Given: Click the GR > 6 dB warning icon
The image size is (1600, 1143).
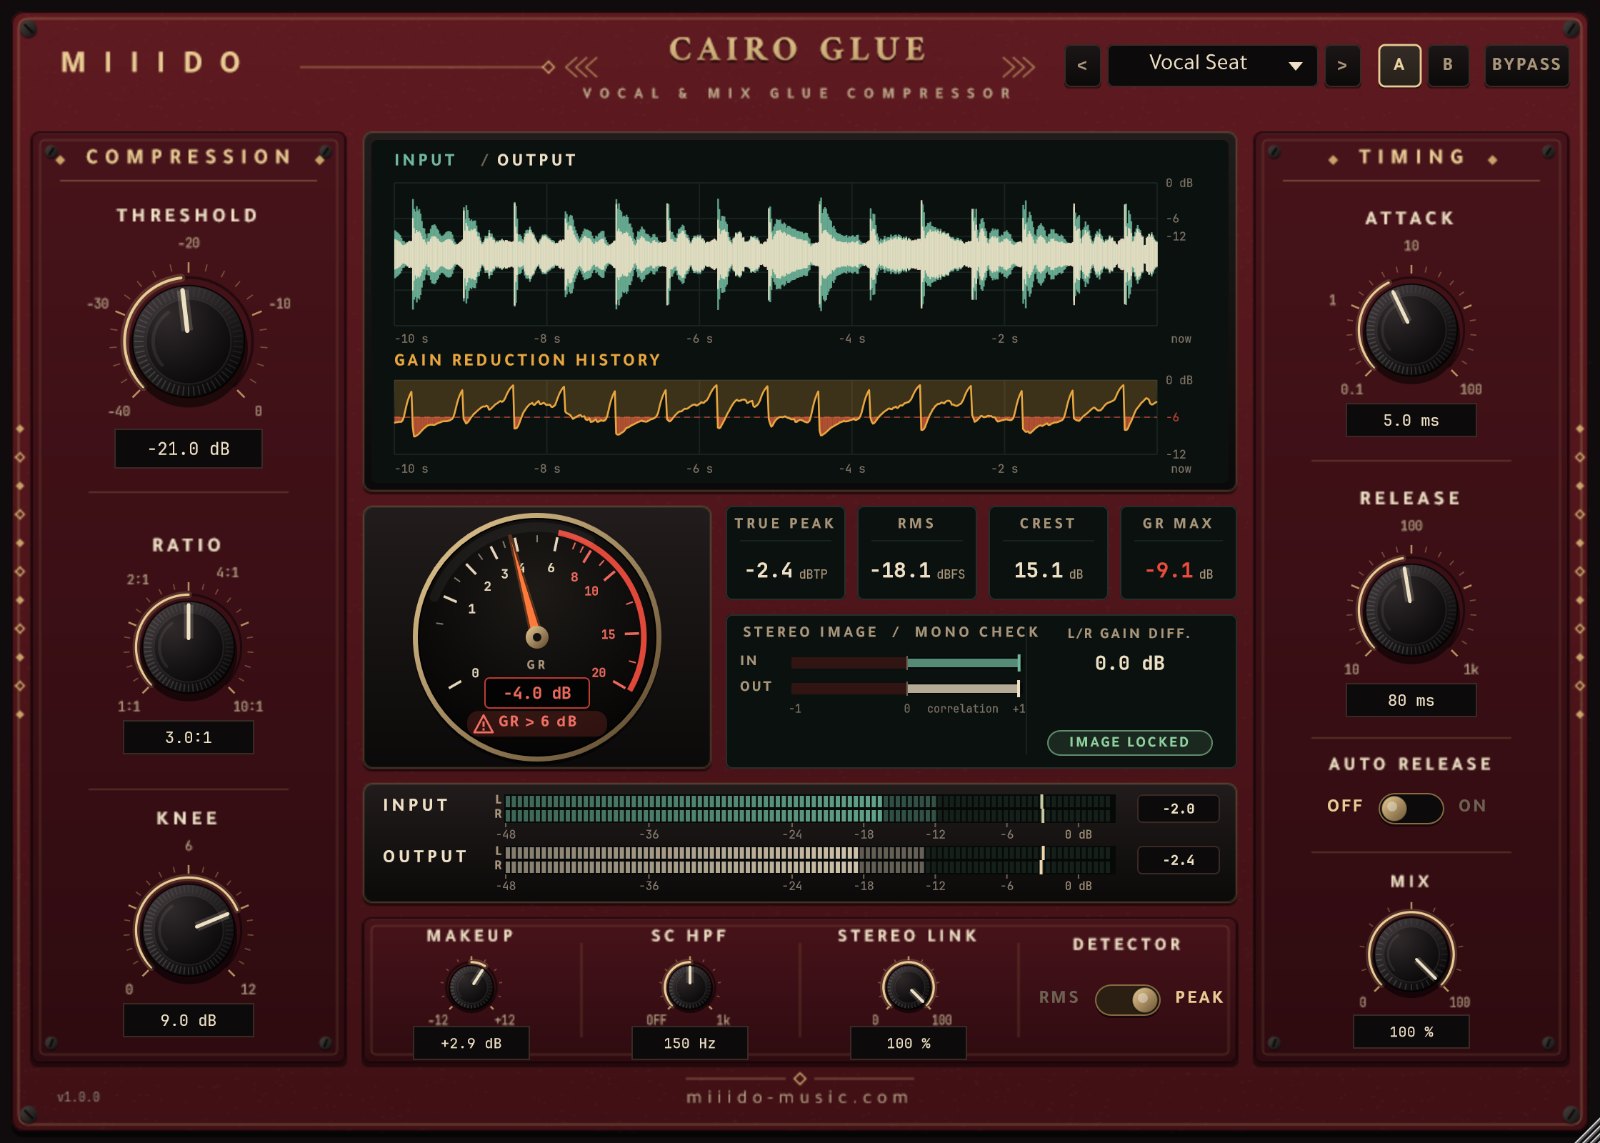Looking at the screenshot, I should (484, 723).
